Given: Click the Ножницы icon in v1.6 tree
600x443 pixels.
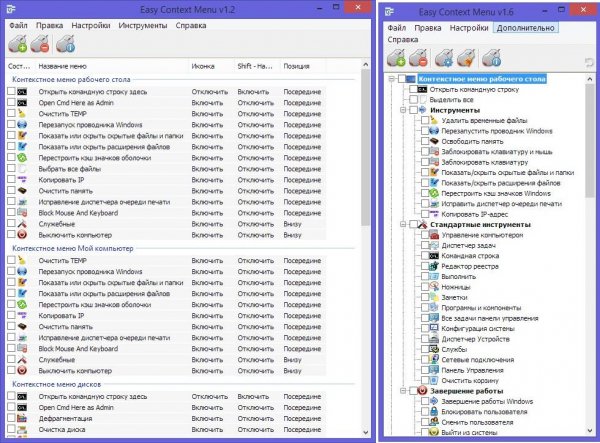Looking at the screenshot, I should pos(434,287).
